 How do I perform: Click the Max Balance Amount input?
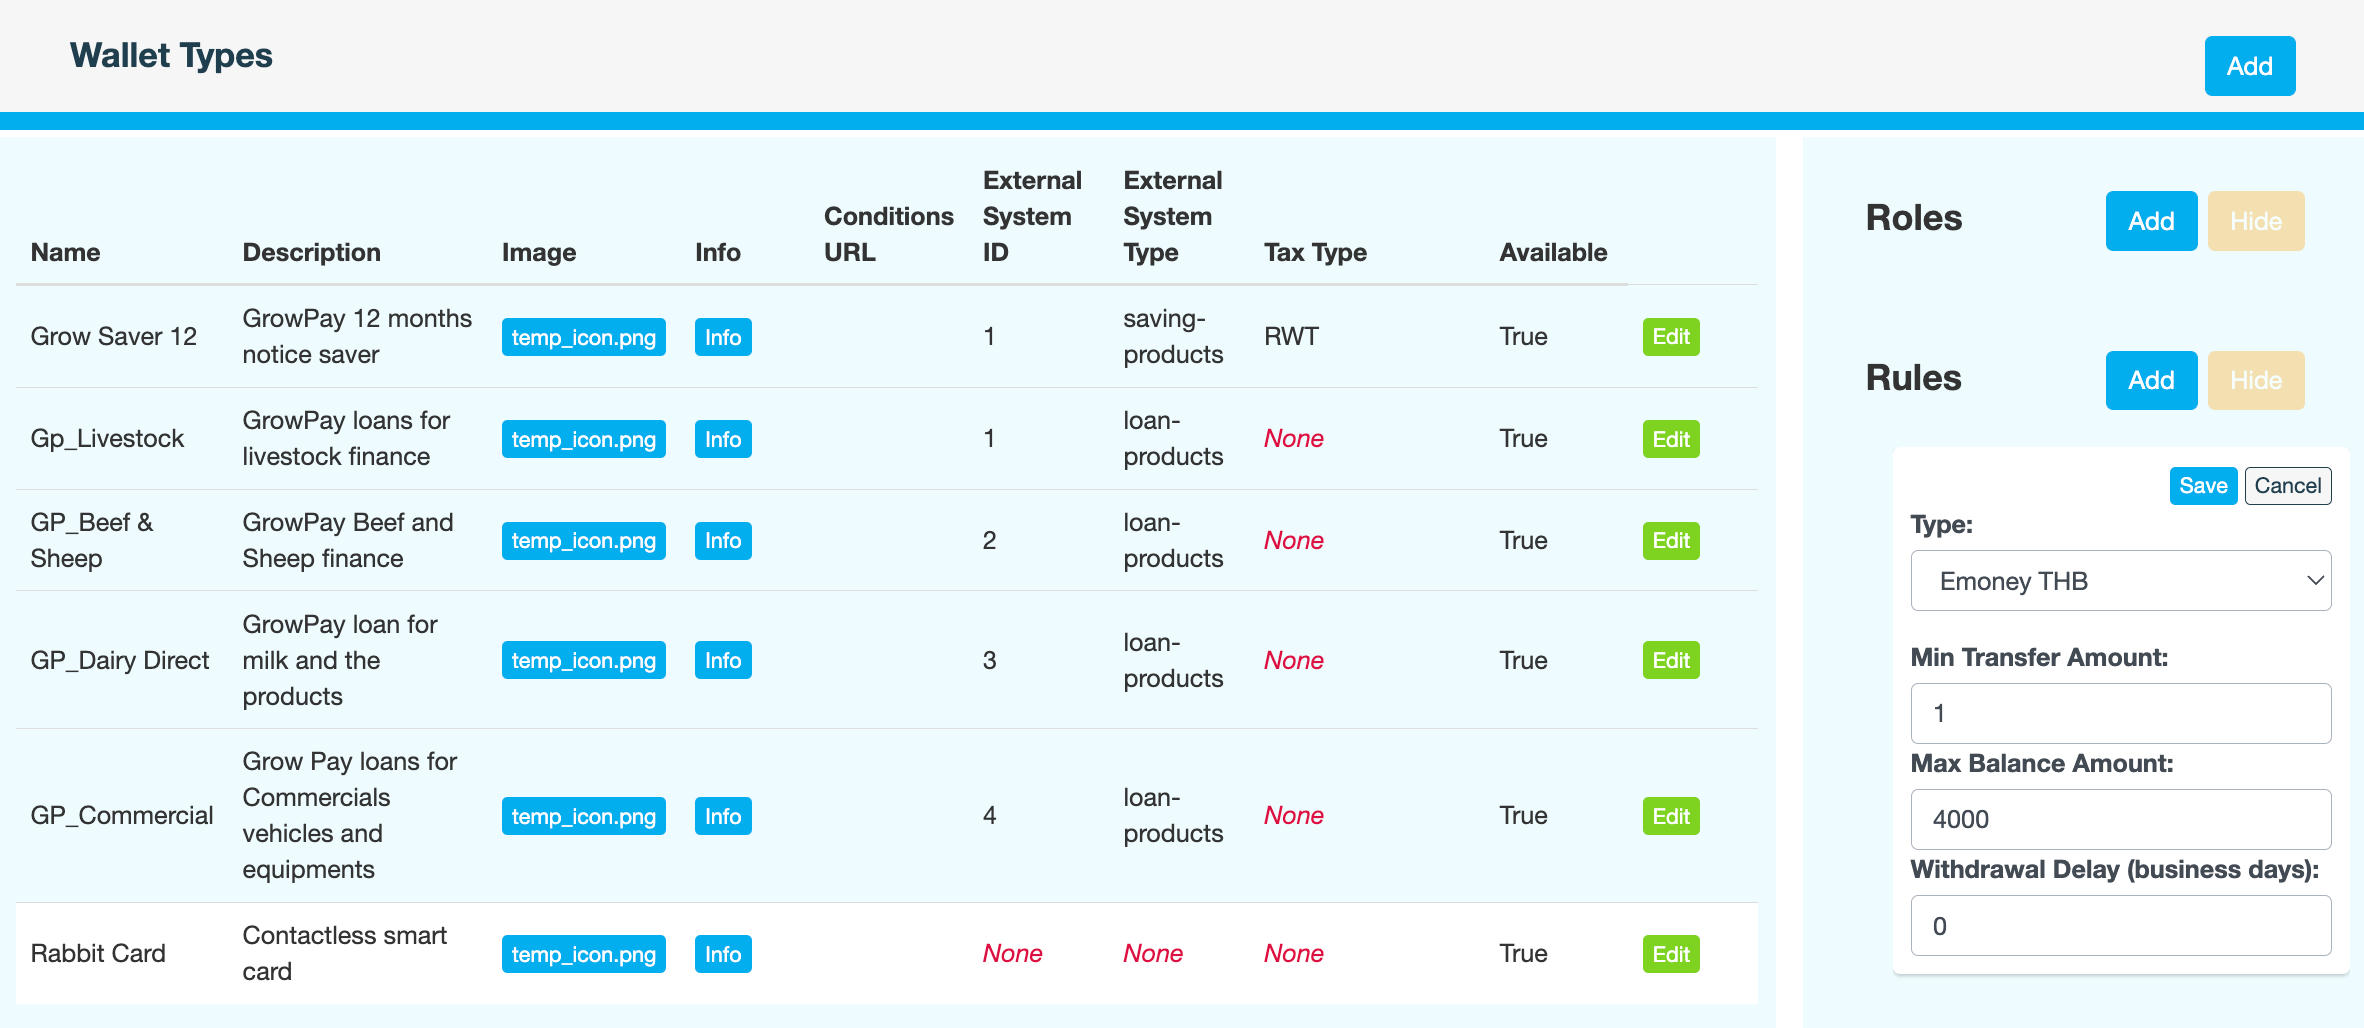point(2120,819)
